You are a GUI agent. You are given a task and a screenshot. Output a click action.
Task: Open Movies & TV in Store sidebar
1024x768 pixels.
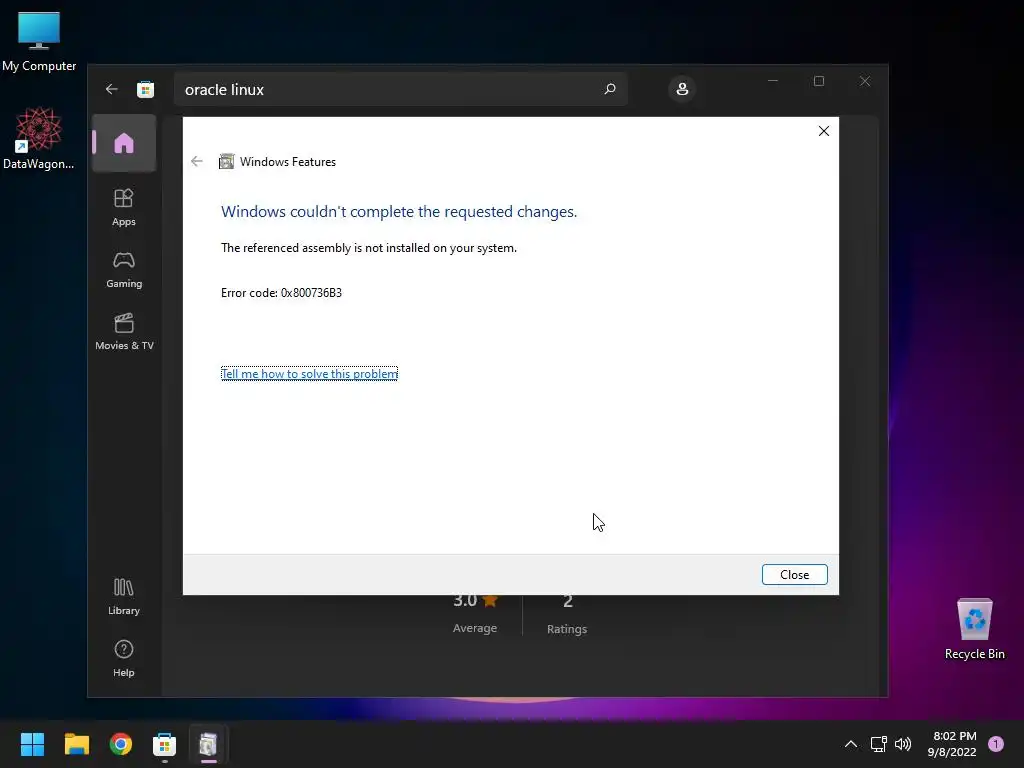pyautogui.click(x=124, y=331)
